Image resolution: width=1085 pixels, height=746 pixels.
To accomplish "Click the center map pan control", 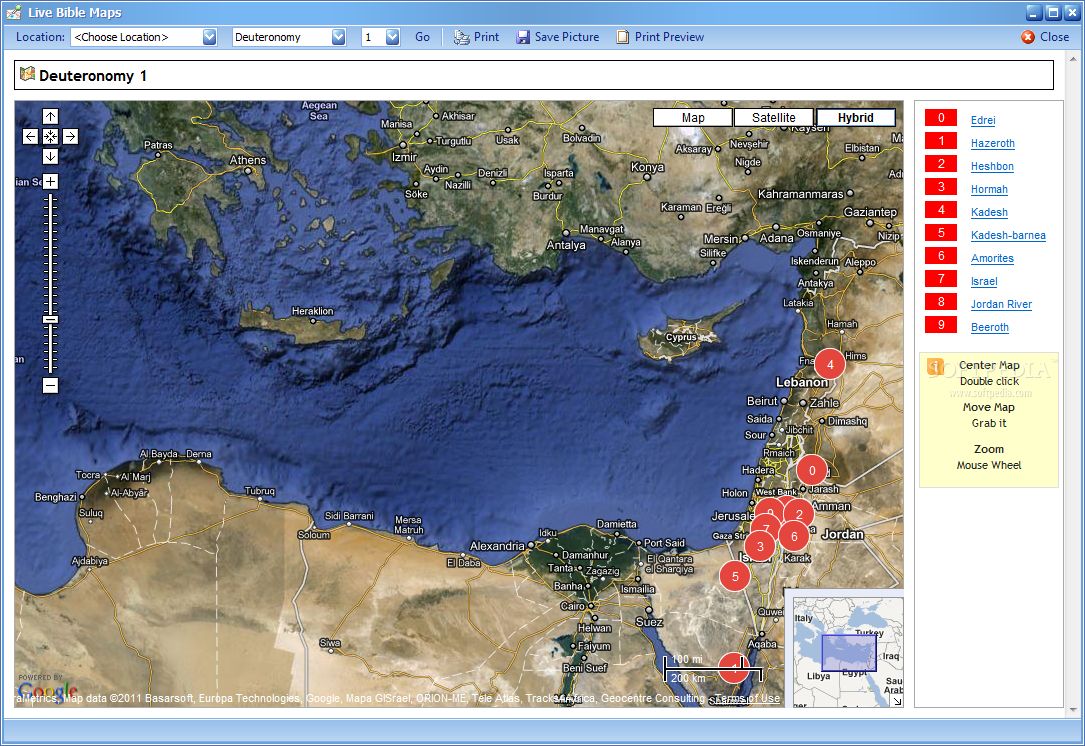I will [51, 136].
